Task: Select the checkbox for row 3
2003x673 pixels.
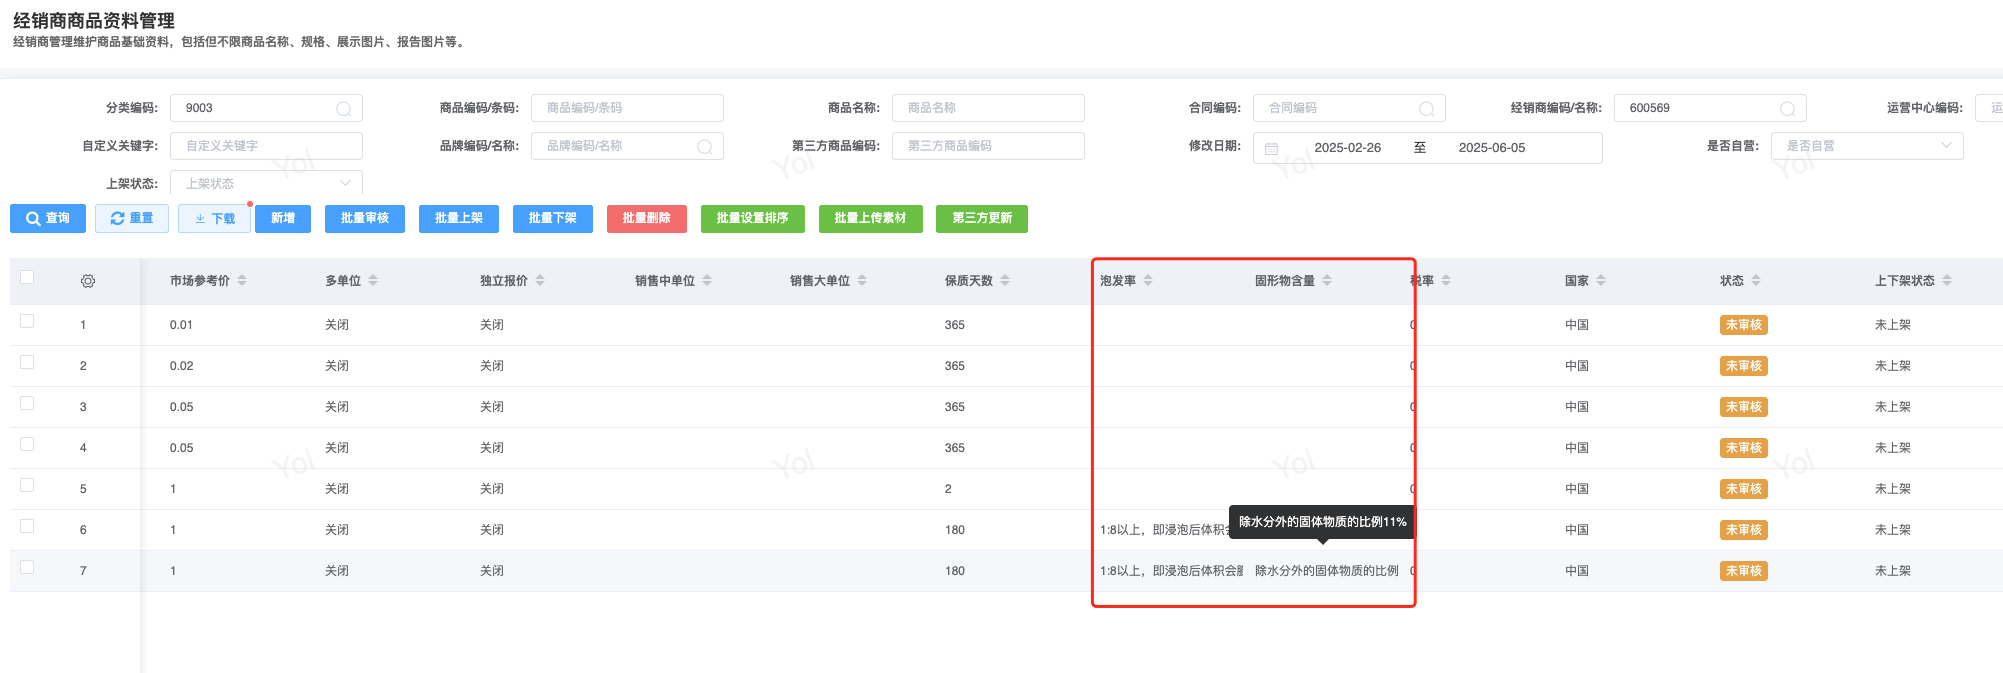Action: [x=27, y=403]
